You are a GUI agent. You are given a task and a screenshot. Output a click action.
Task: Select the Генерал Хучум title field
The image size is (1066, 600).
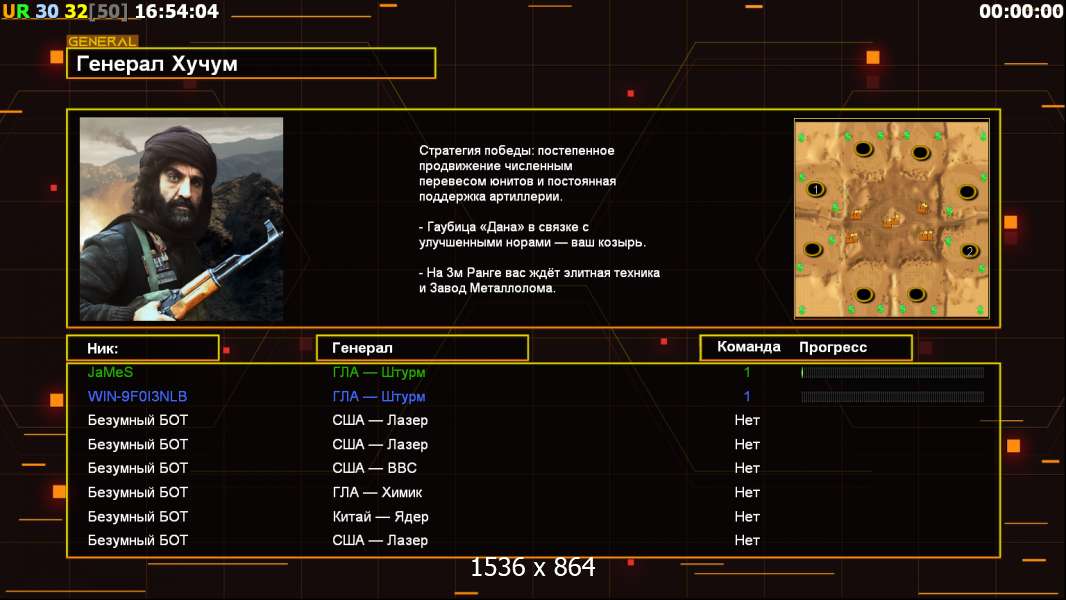(x=251, y=63)
